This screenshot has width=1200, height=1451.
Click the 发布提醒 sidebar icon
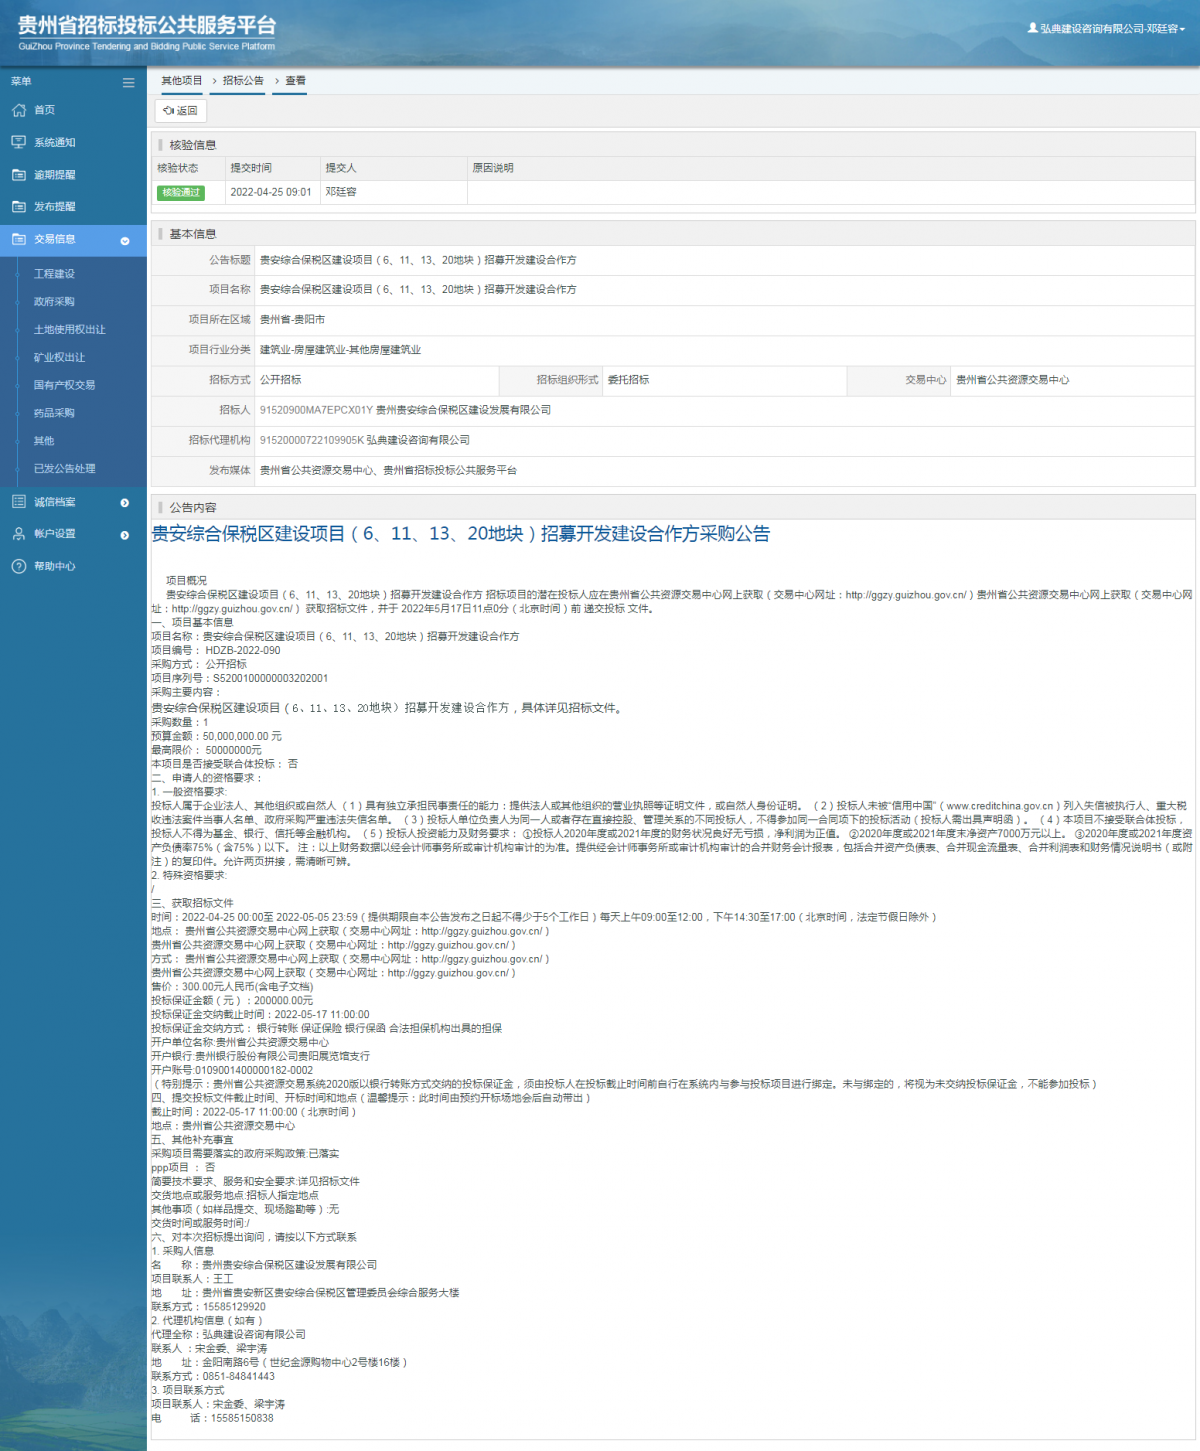(19, 206)
